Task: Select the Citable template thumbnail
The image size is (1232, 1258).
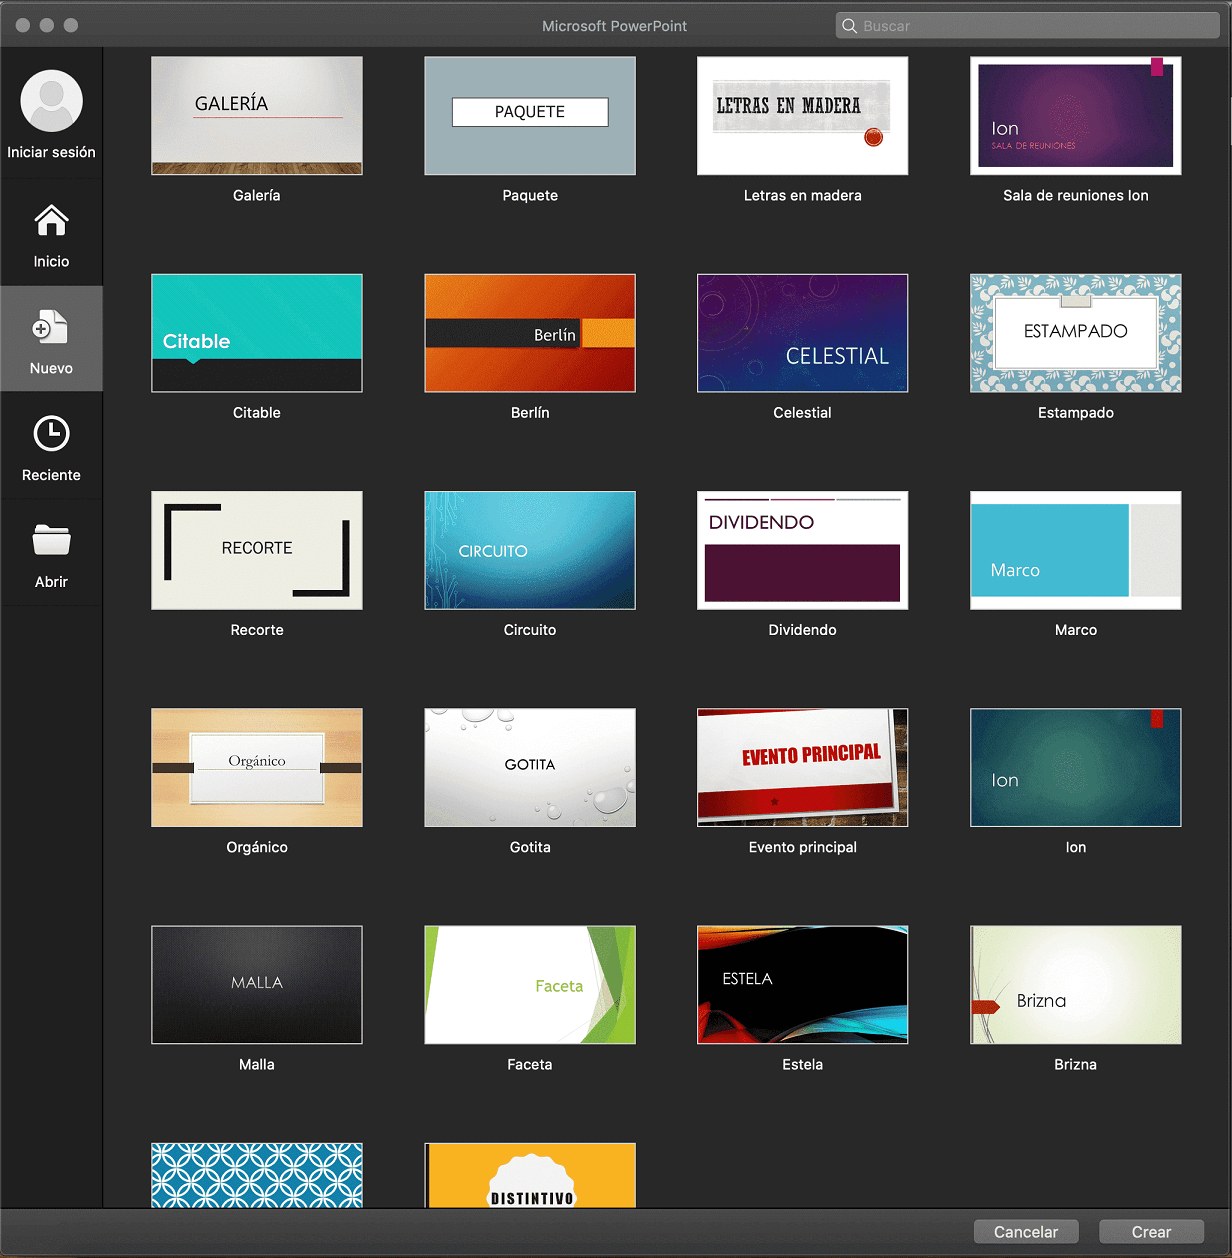Action: pyautogui.click(x=257, y=333)
